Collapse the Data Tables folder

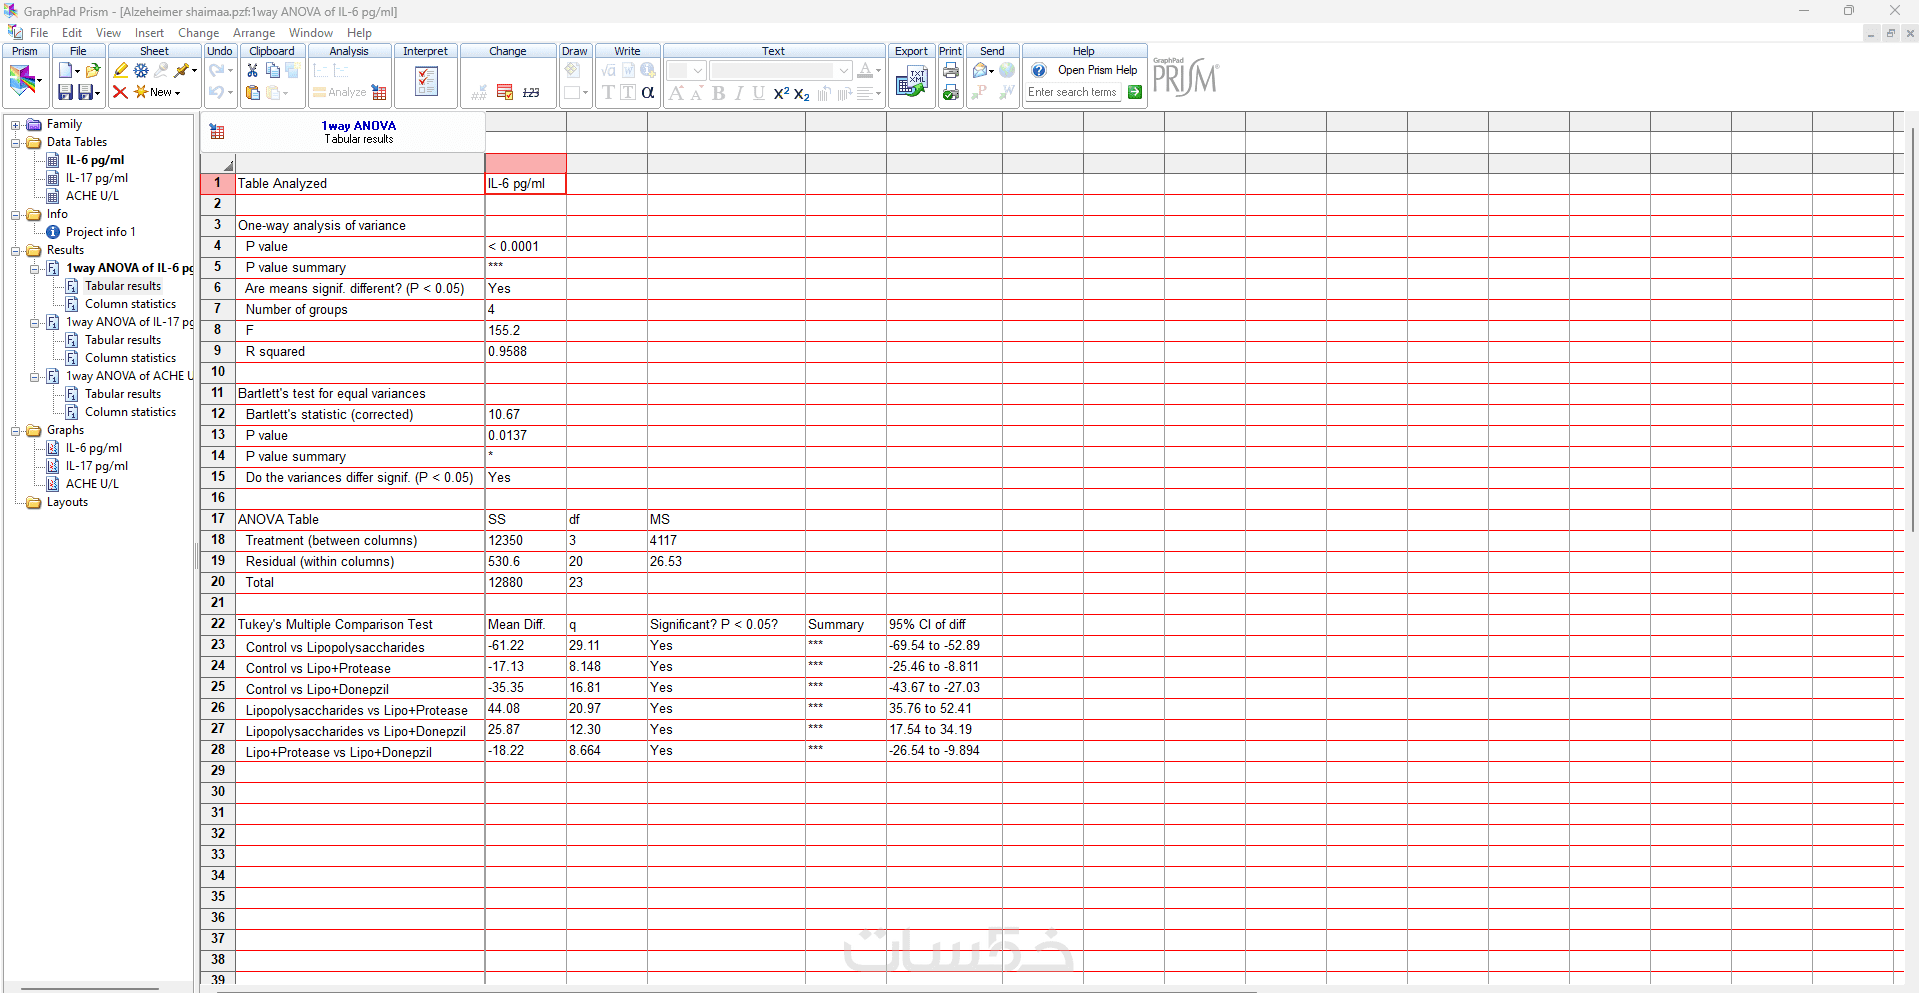(16, 143)
